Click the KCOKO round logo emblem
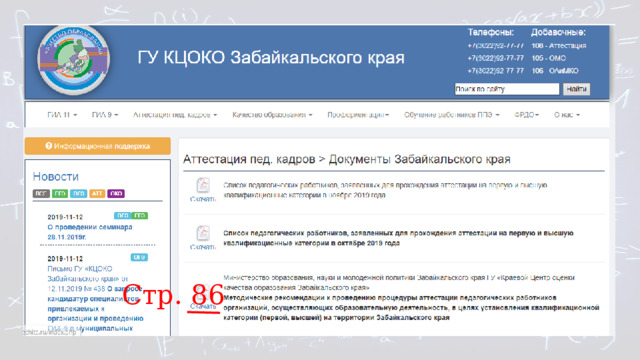640x360 pixels. [x=73, y=60]
